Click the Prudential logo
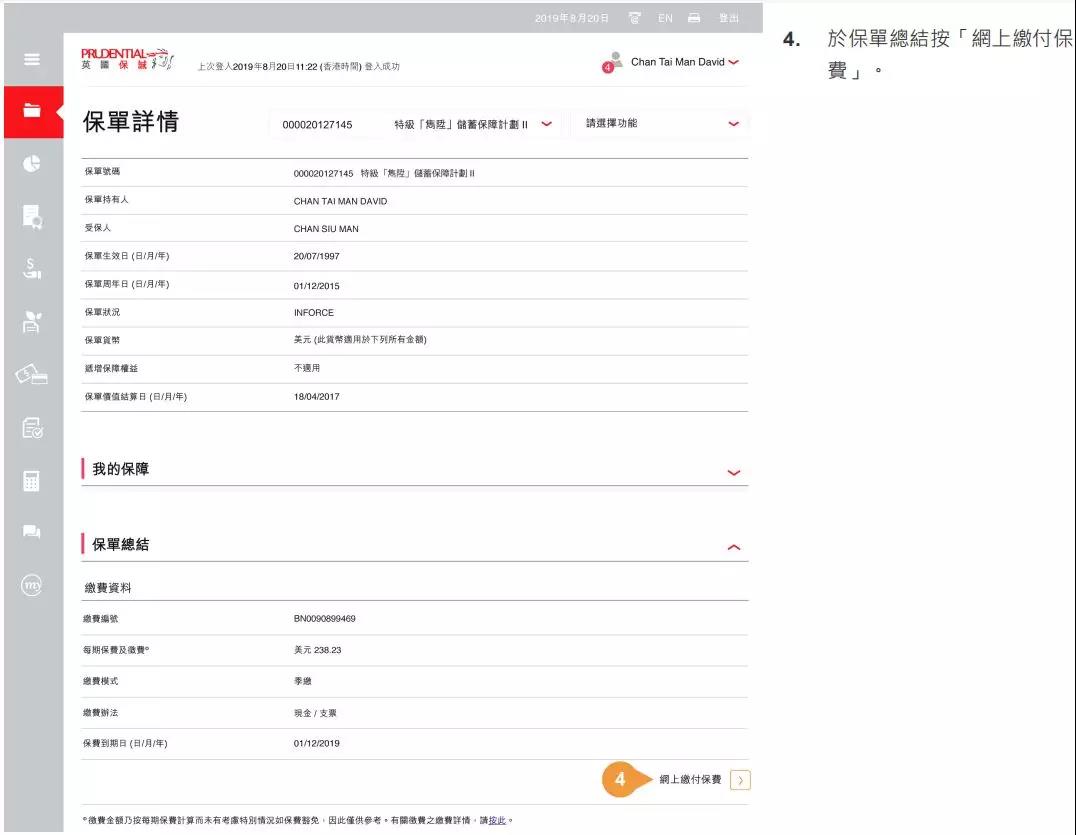Viewport: 1076px width, 835px height. (128, 59)
